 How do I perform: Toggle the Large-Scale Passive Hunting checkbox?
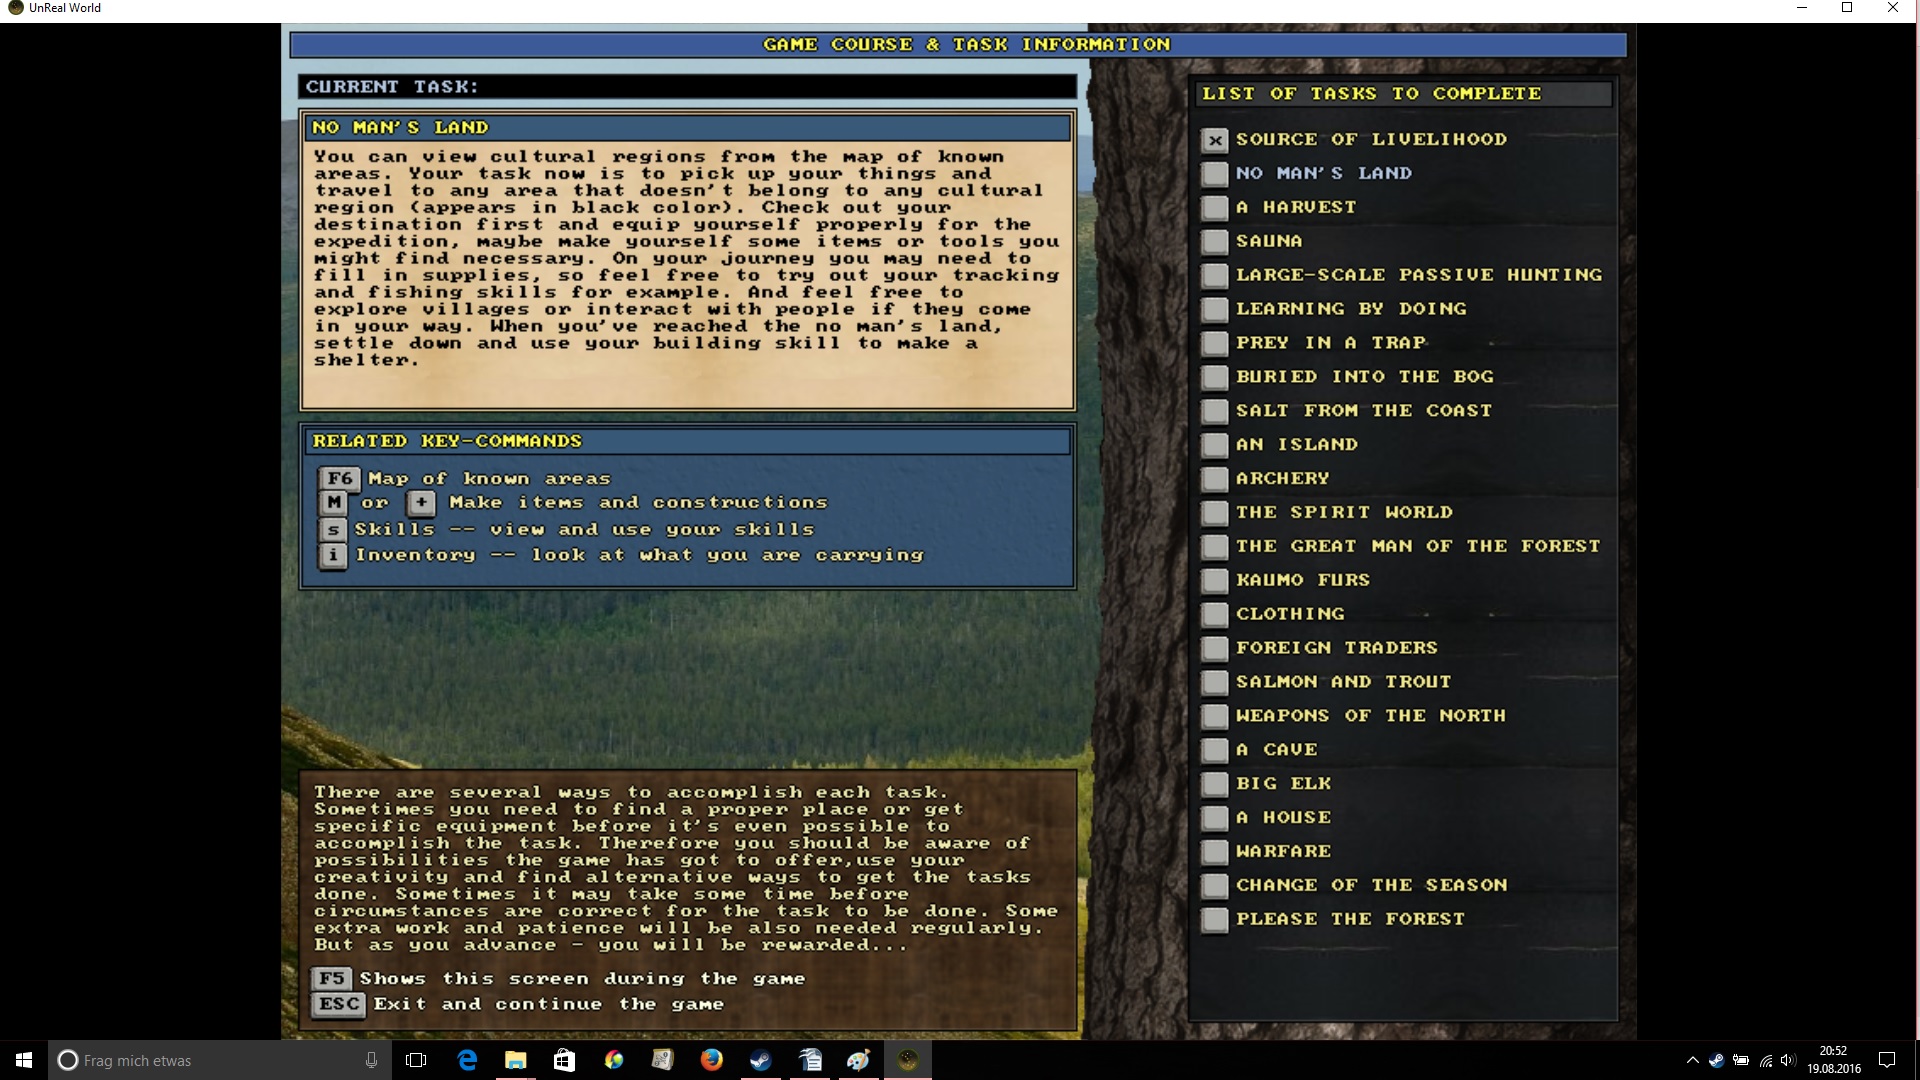tap(1214, 276)
